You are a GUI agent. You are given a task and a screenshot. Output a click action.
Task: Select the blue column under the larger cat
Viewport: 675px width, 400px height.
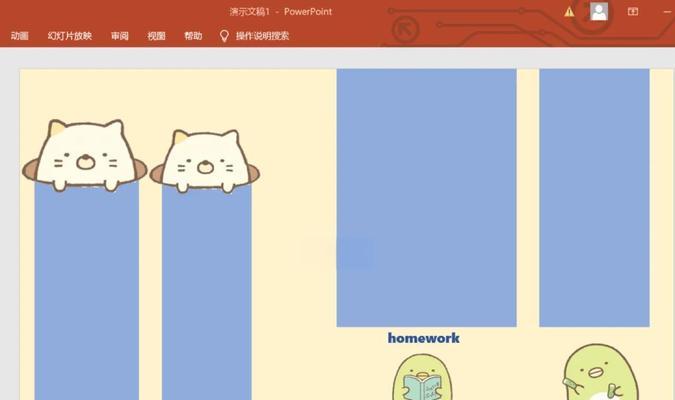[x=87, y=291]
